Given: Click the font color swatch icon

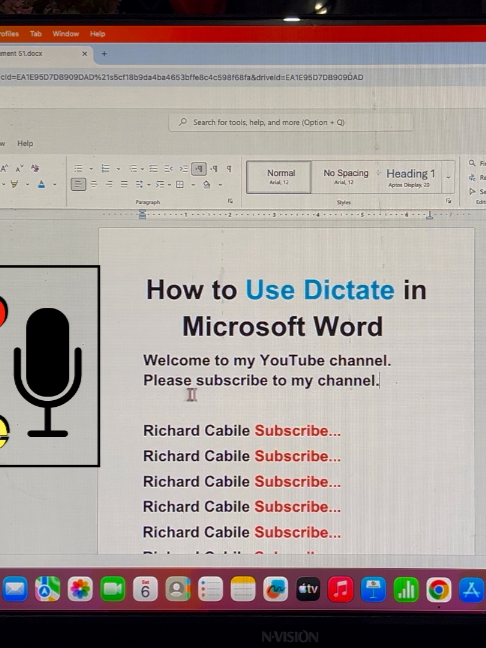Looking at the screenshot, I should pyautogui.click(x=41, y=184).
